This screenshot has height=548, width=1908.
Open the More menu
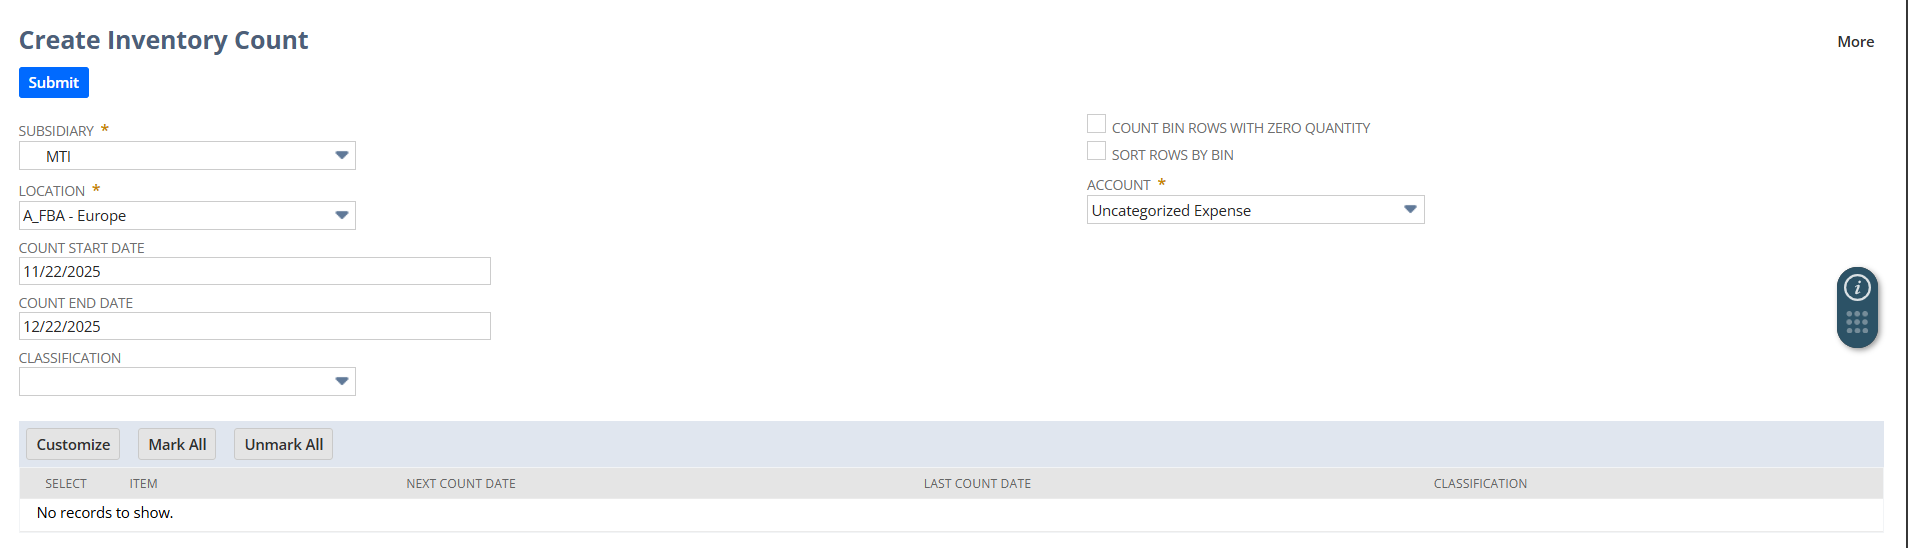click(1855, 42)
